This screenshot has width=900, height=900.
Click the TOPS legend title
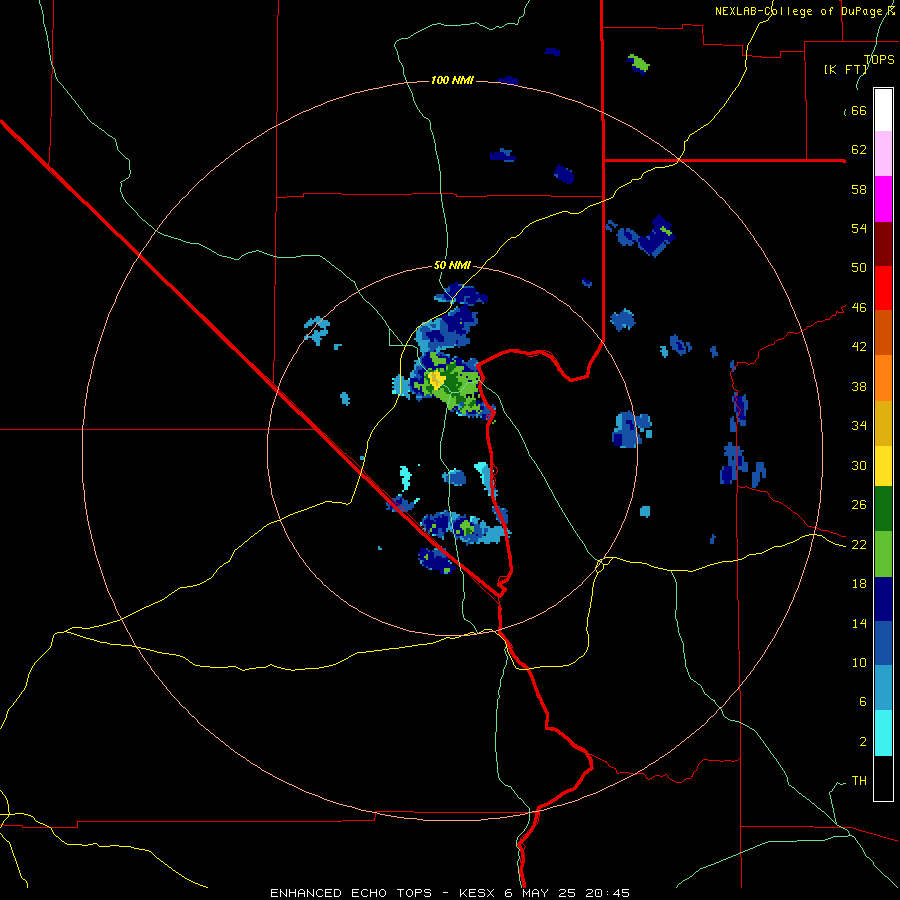coord(879,60)
